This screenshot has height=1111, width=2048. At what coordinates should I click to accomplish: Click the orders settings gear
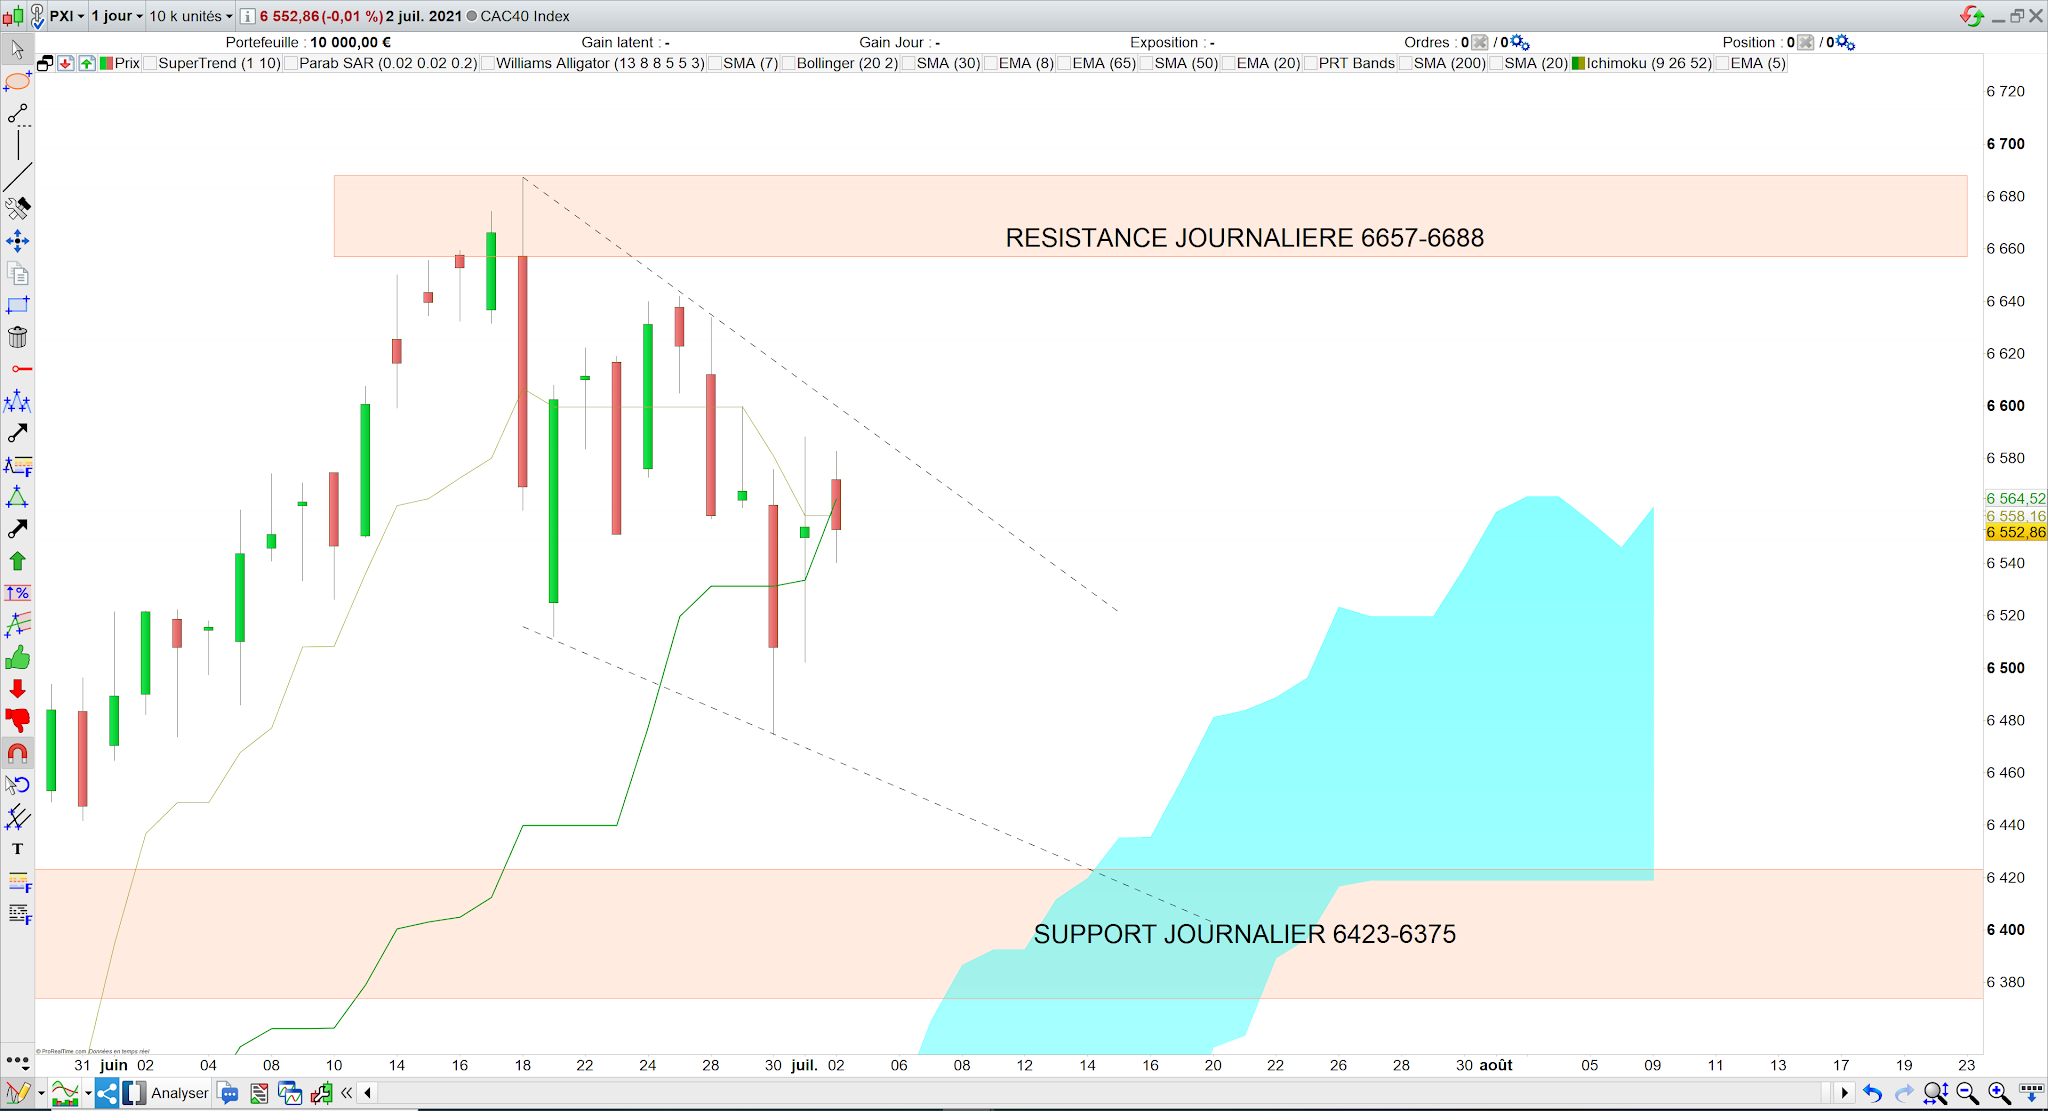1520,42
